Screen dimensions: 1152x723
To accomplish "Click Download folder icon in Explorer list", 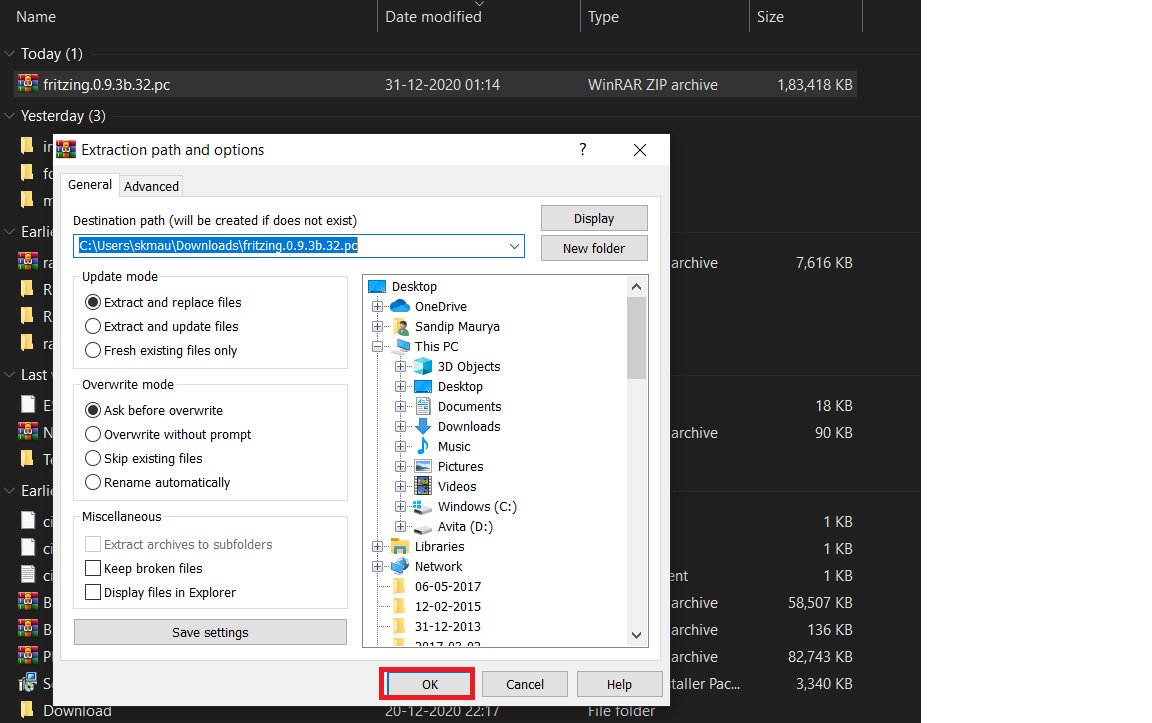I will click(x=27, y=710).
